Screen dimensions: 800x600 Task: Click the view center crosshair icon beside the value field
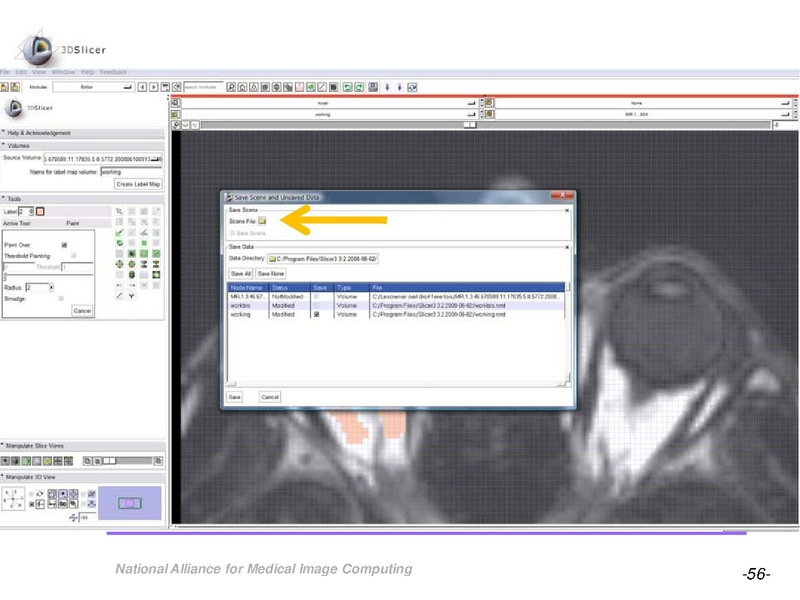tap(73, 518)
